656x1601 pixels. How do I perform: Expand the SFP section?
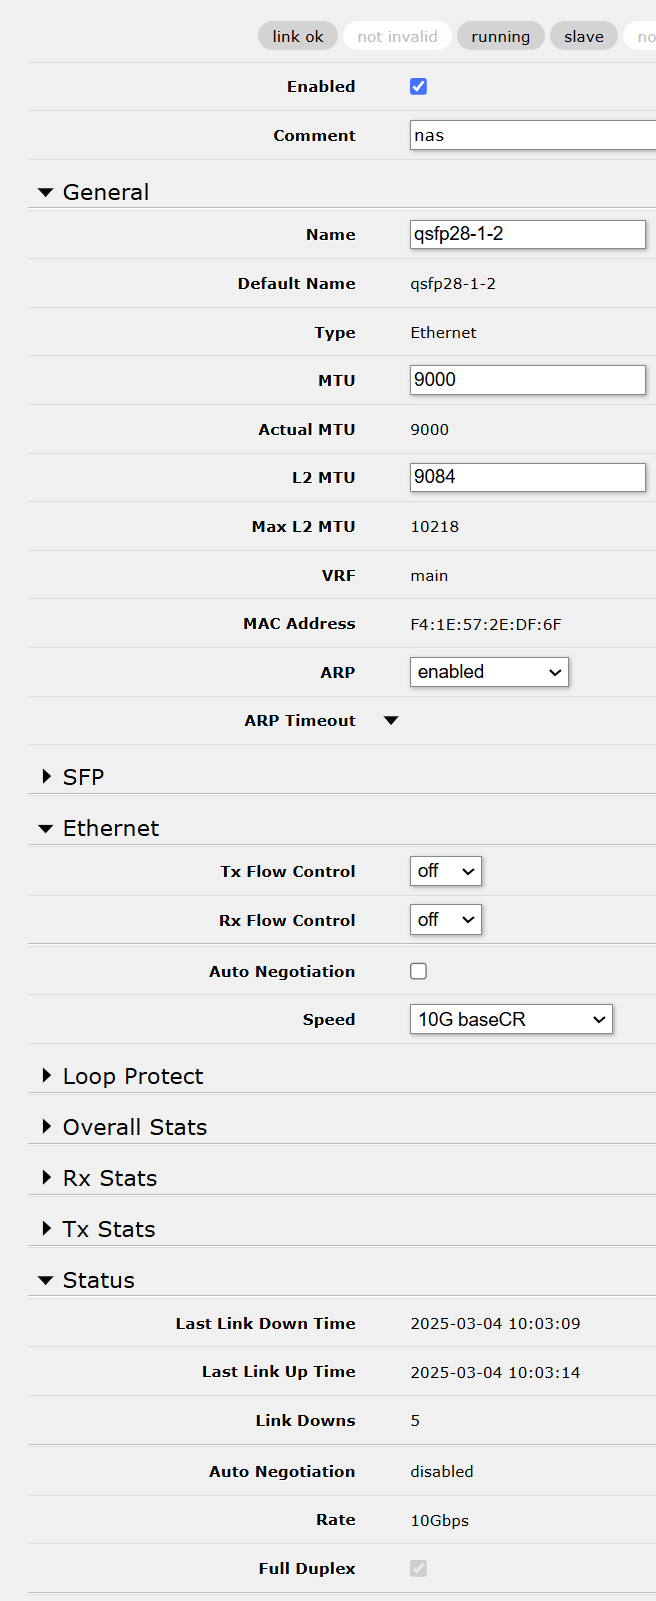pyautogui.click(x=46, y=775)
